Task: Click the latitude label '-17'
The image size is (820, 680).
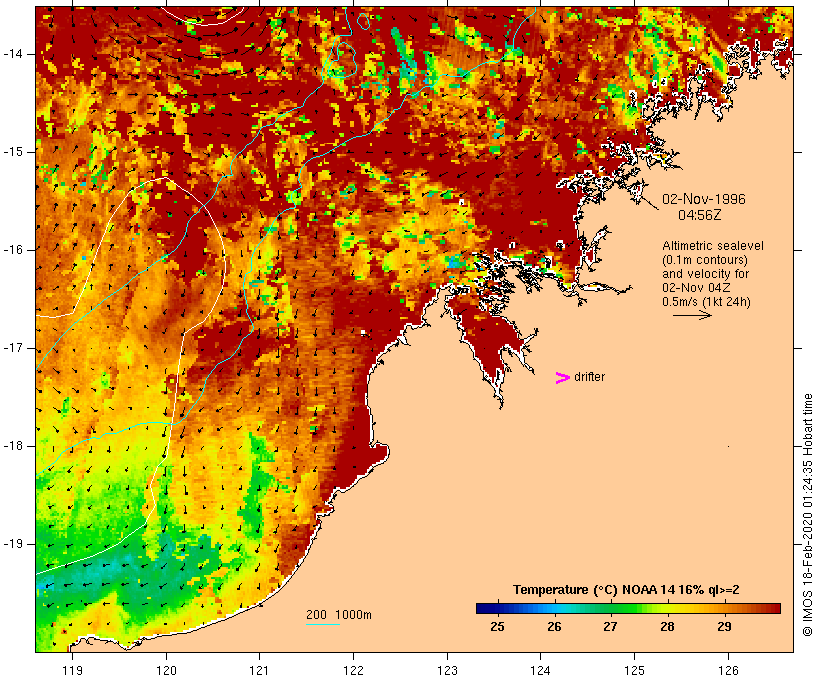Action: click(x=12, y=348)
